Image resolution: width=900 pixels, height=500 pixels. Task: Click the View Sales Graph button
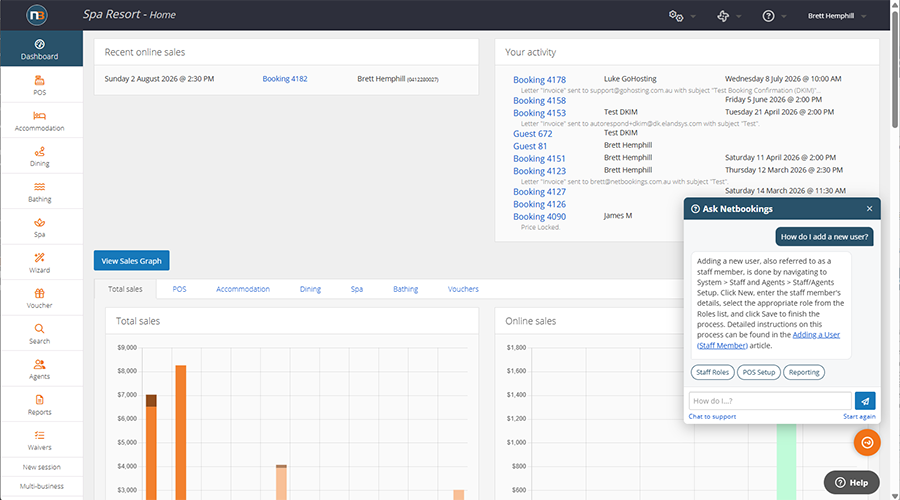coord(131,261)
